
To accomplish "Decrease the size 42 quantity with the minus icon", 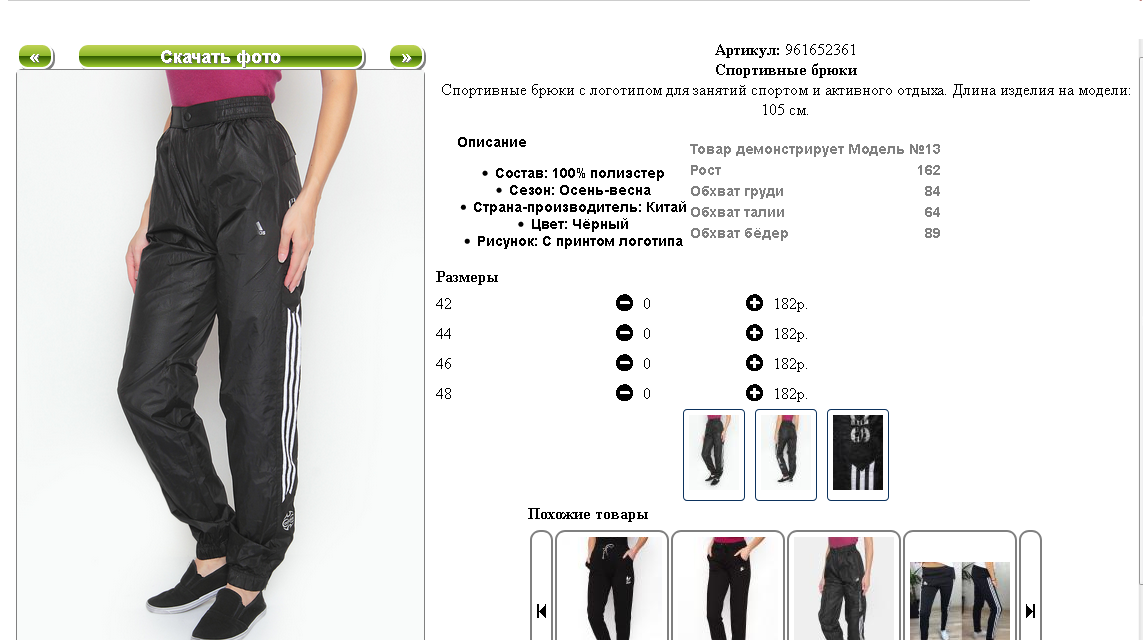I will click(624, 303).
